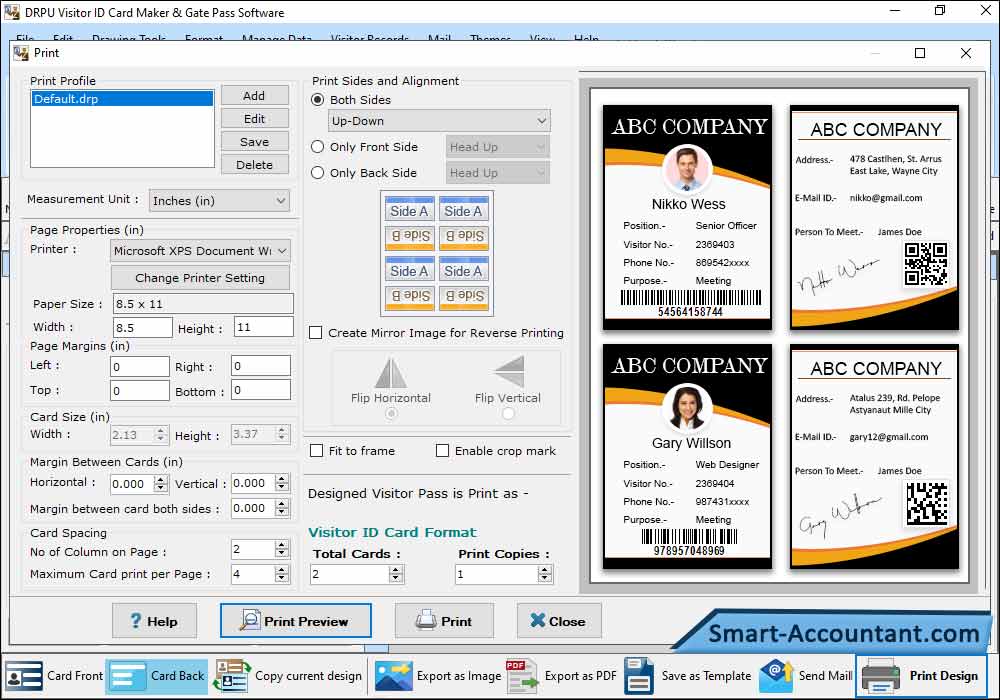Open Only Back Side Head Up dropdown
1000x700 pixels.
pos(497,173)
